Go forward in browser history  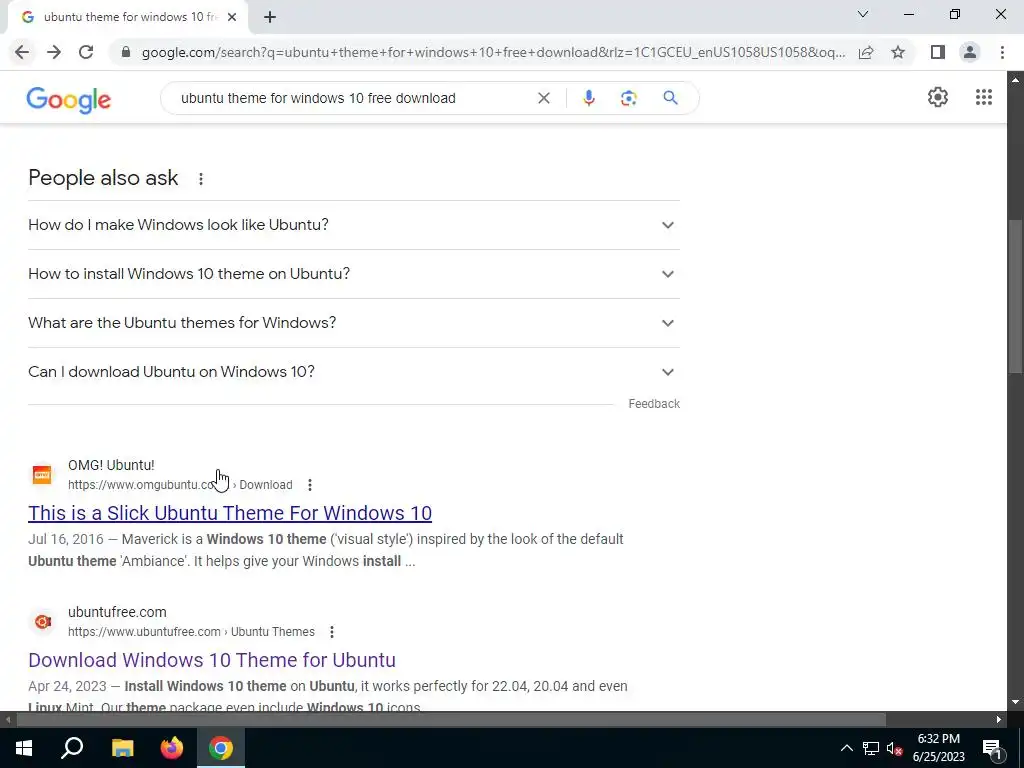point(54,52)
